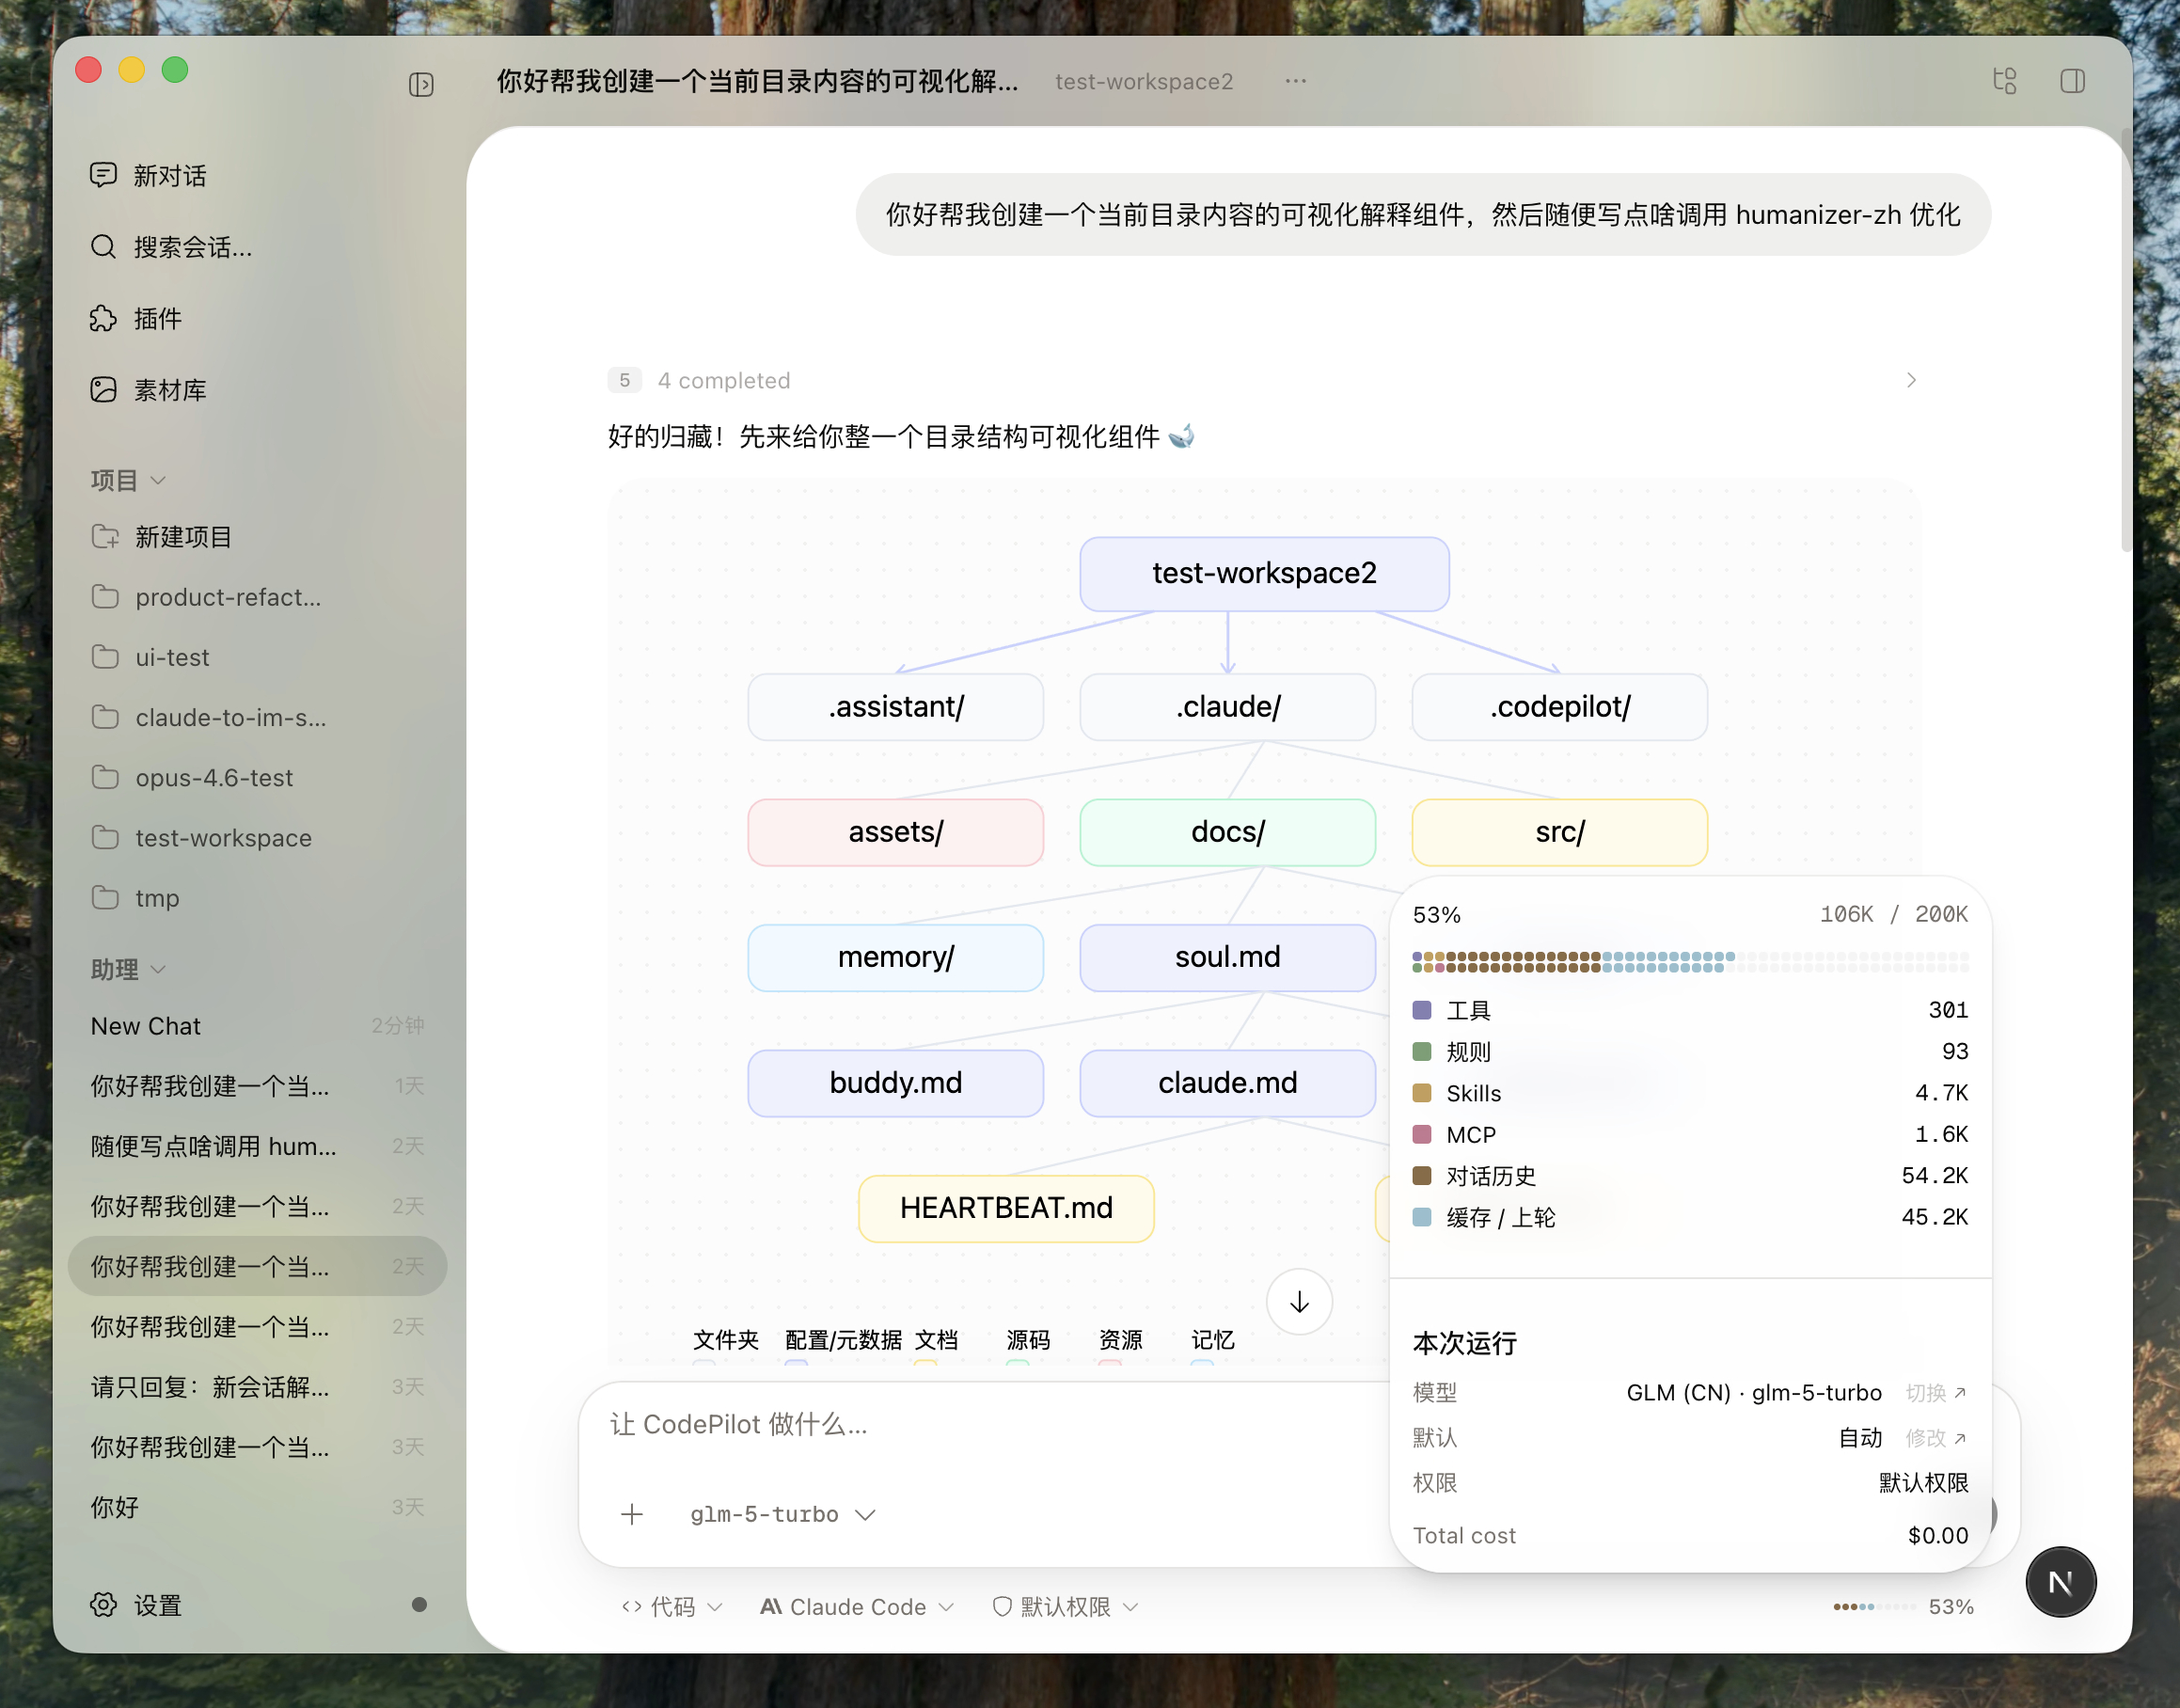Open the Claude Code engine dropdown
The image size is (2180, 1708).
coord(856,1606)
